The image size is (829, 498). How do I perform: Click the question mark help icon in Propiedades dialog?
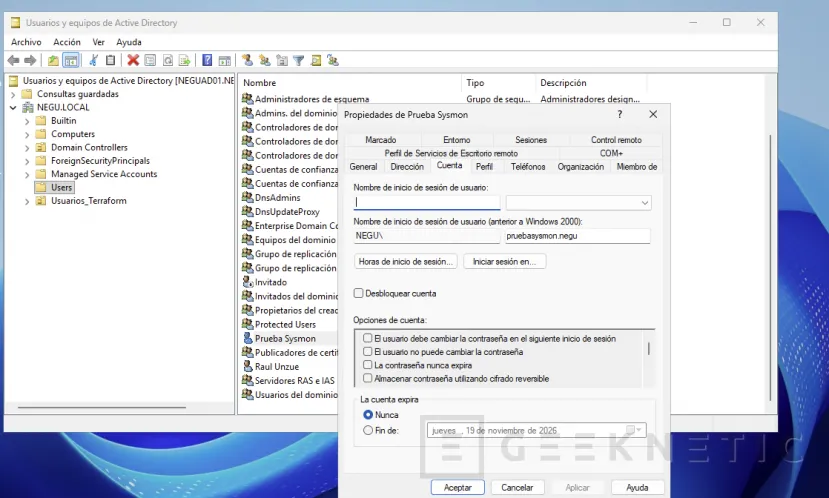tap(620, 114)
